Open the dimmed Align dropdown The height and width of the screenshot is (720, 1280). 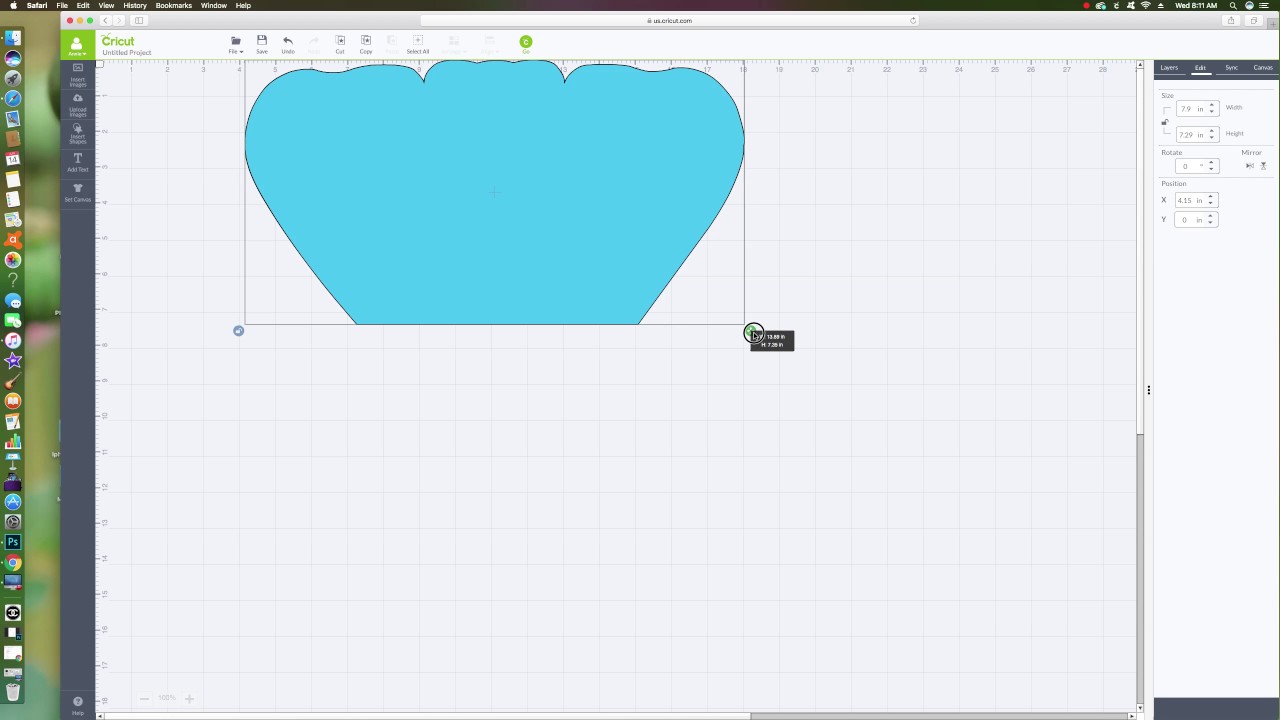click(489, 44)
